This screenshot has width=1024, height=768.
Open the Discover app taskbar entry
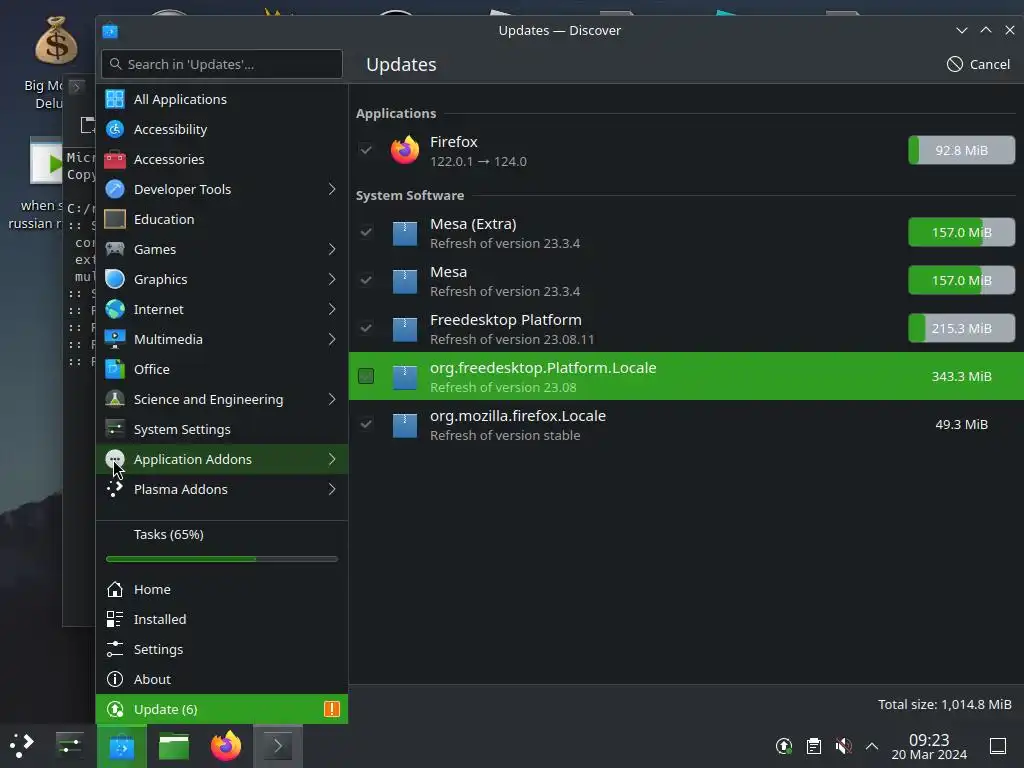[x=121, y=746]
